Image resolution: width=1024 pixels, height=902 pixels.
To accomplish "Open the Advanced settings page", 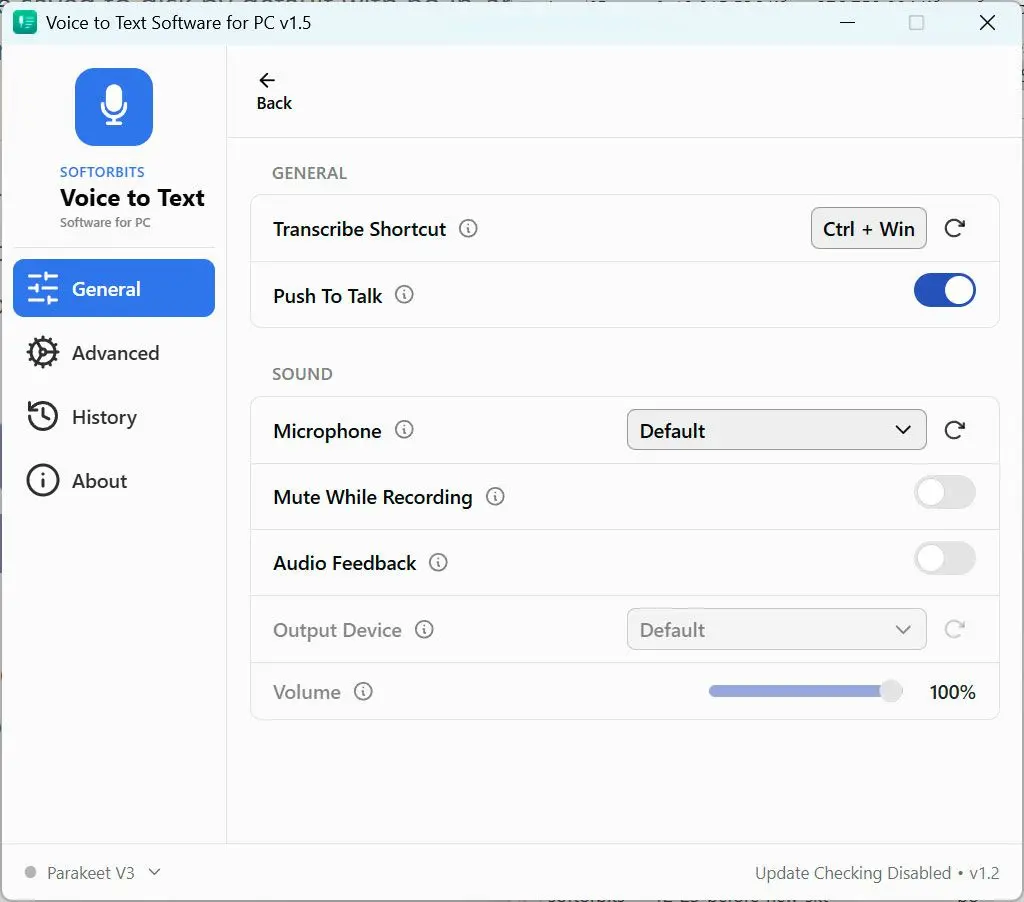I will coord(114,353).
